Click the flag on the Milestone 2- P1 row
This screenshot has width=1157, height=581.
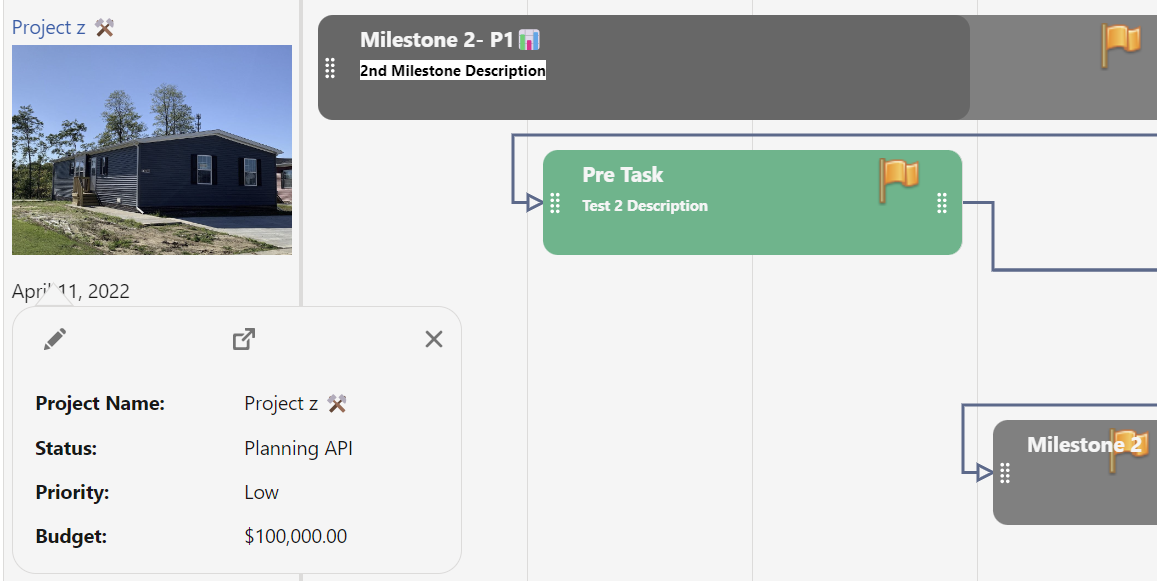coord(1122,45)
